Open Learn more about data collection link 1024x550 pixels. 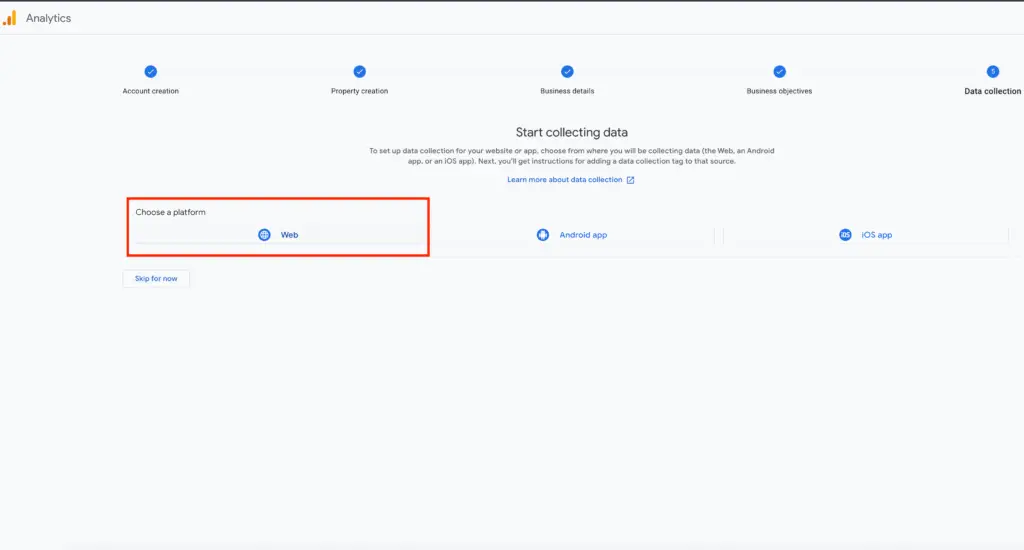(x=565, y=180)
